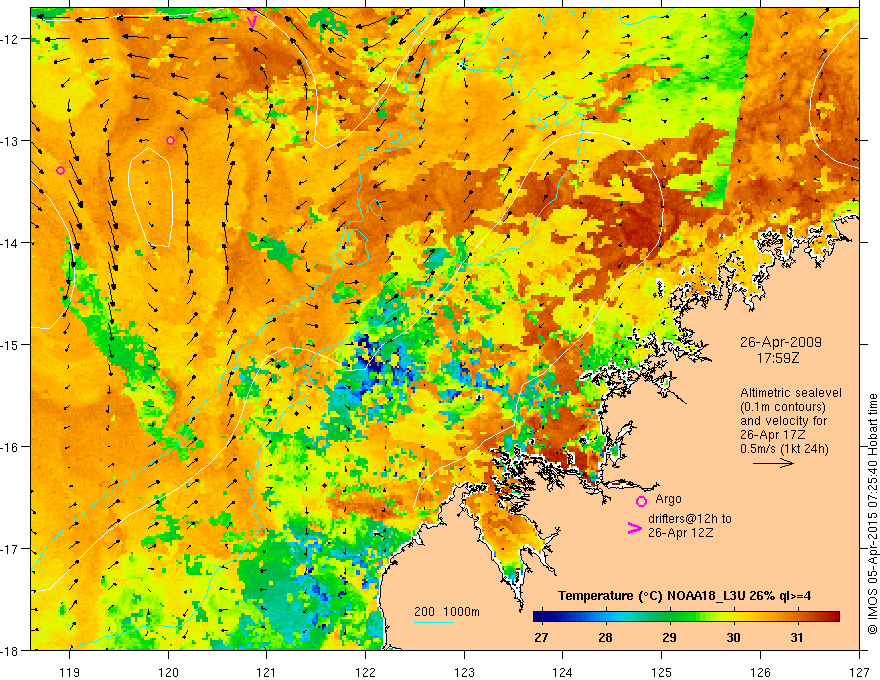Click the '-14' latitude axis label

click(11, 243)
